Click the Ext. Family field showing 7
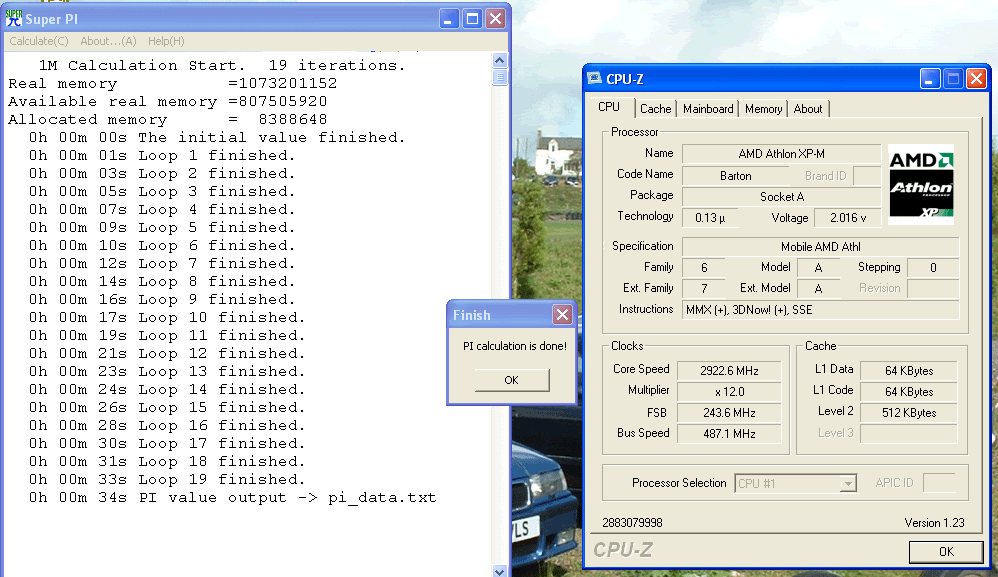The height and width of the screenshot is (577, 998). (704, 289)
